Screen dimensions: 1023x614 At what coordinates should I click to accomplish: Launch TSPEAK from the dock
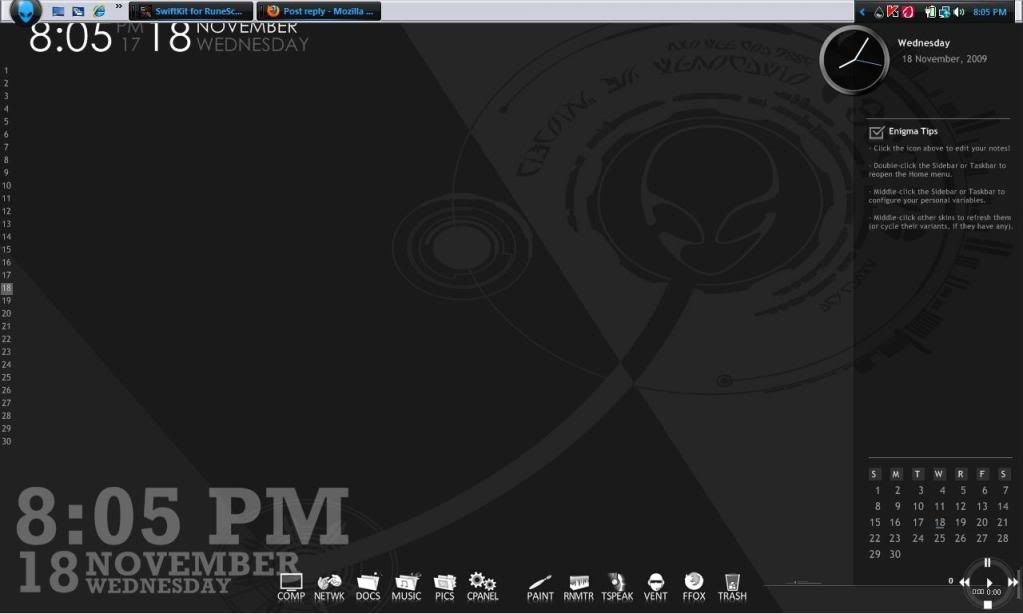[617, 586]
